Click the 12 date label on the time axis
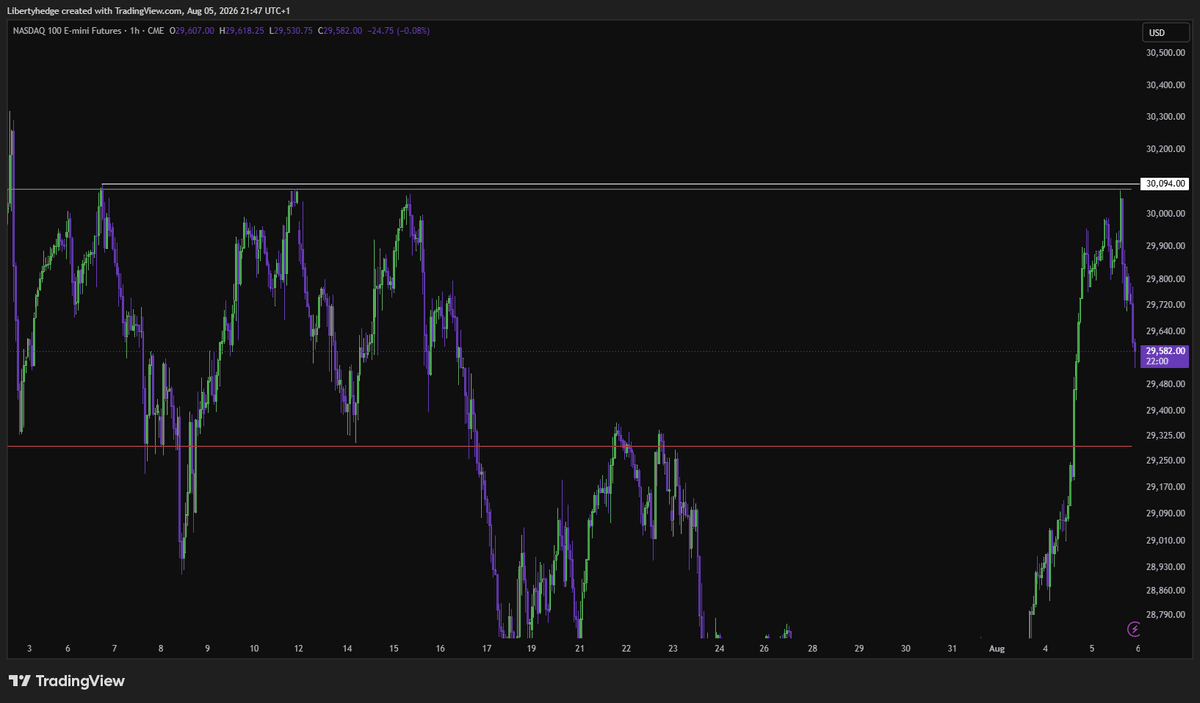Image resolution: width=1200 pixels, height=703 pixels. tap(300, 649)
